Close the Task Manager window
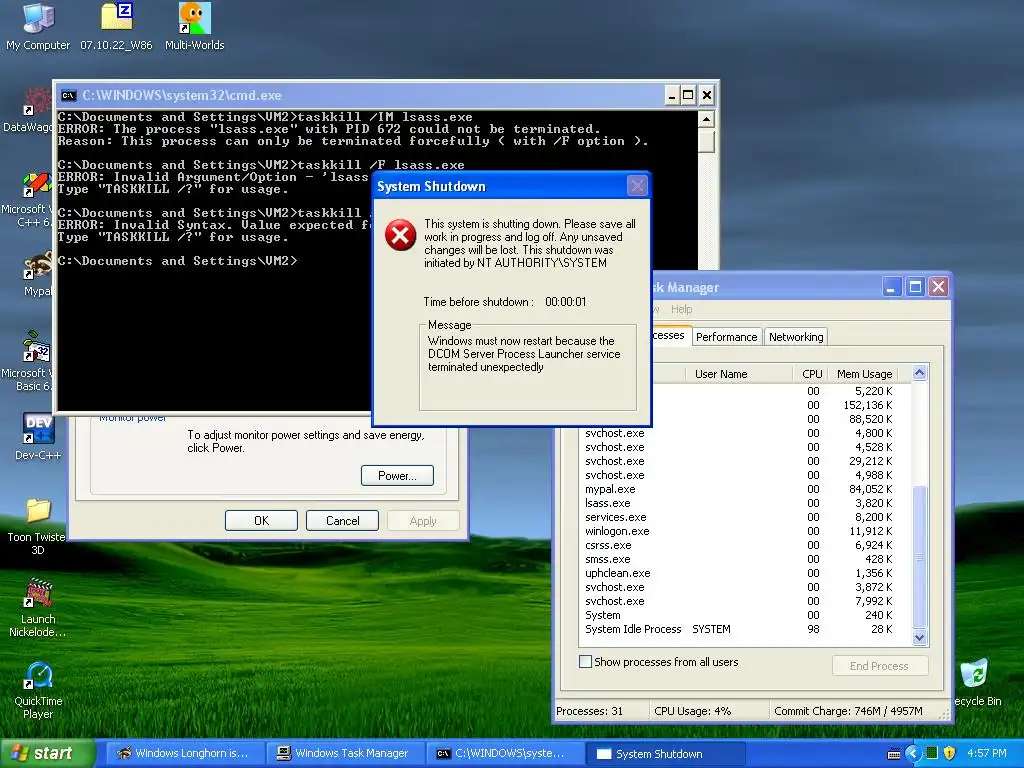This screenshot has height=768, width=1024. click(938, 287)
